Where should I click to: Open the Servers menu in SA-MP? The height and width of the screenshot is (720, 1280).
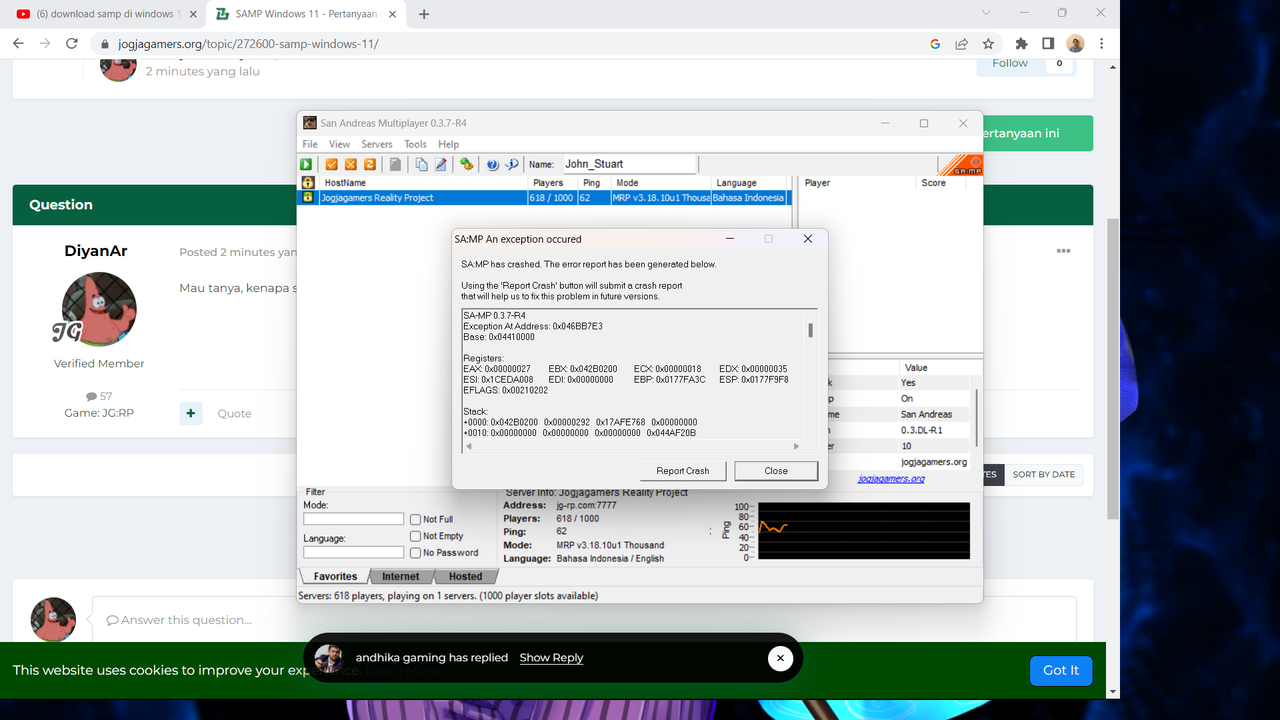(x=377, y=144)
